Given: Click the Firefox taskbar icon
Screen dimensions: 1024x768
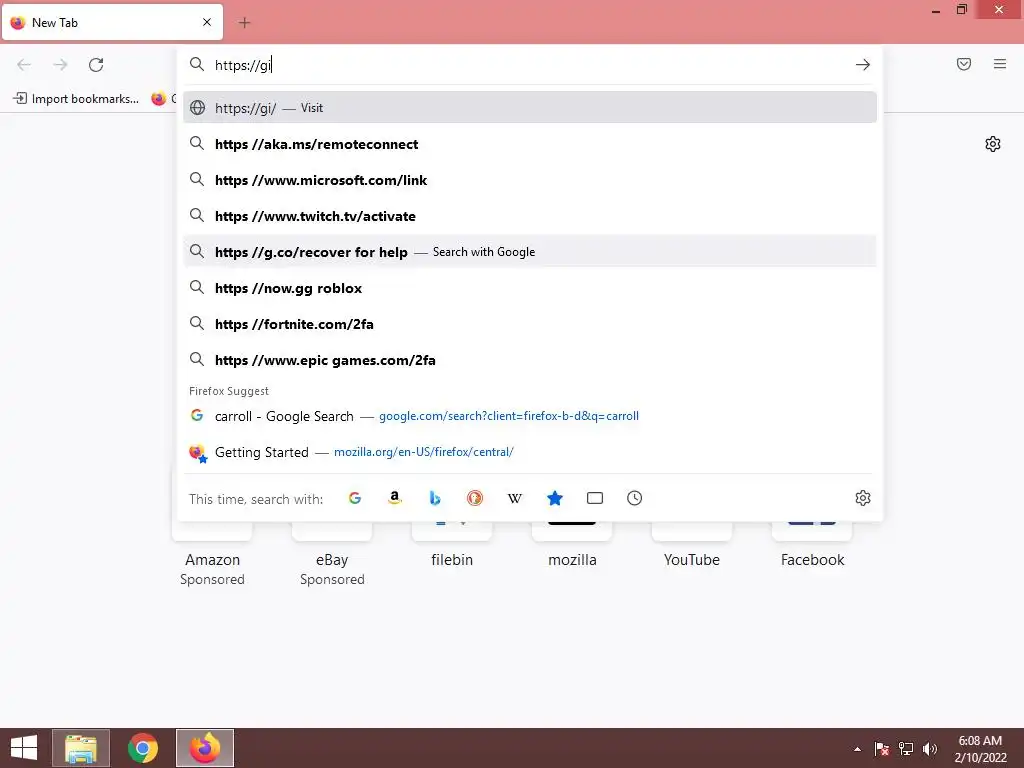Looking at the screenshot, I should 205,748.
